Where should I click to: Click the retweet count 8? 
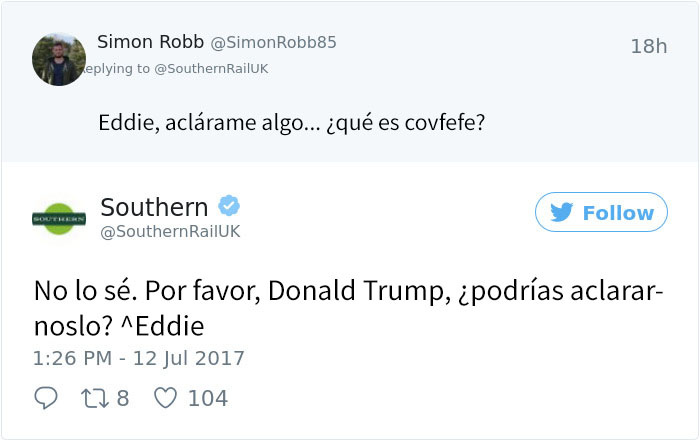[123, 398]
